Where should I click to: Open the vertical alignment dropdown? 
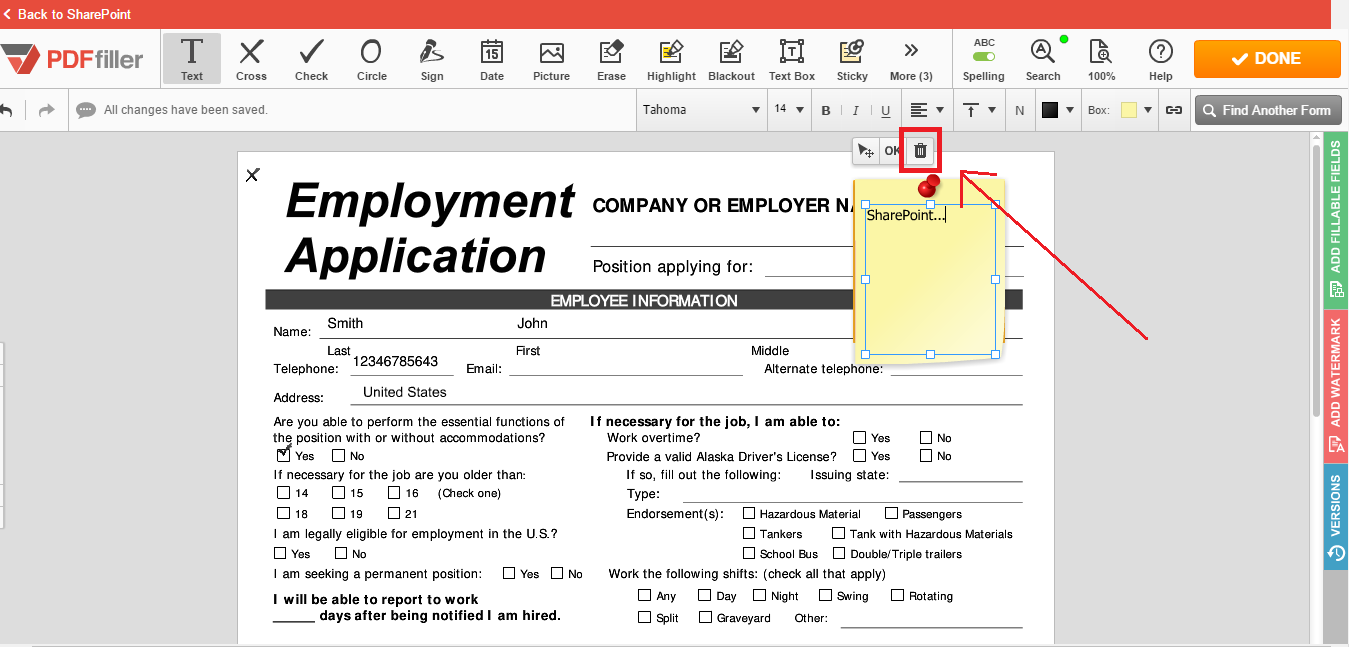pyautogui.click(x=980, y=110)
